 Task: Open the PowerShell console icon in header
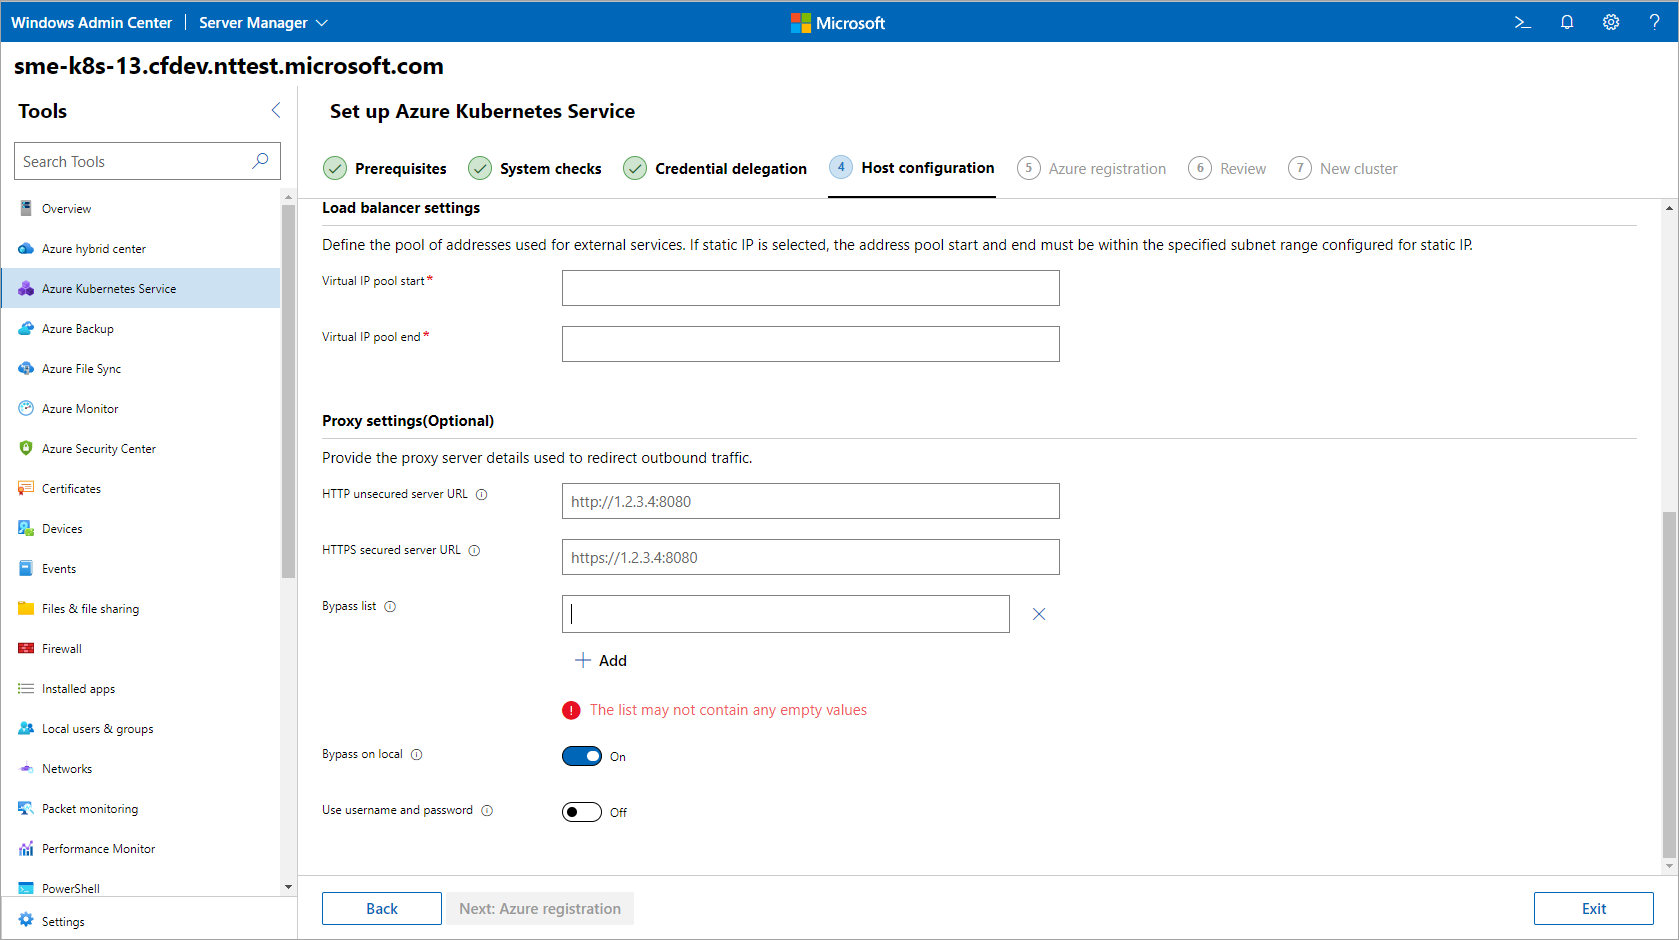click(x=1522, y=22)
